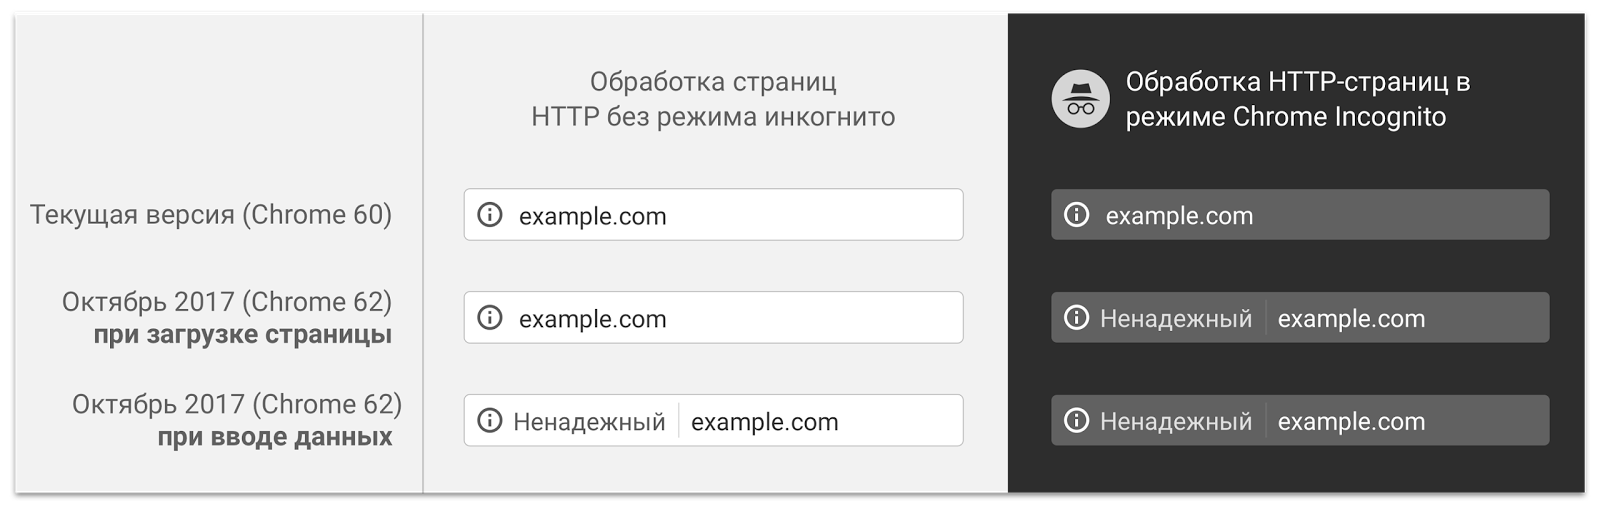Click example.com in data-entry light address bar
The image size is (1600, 506).
pos(765,422)
